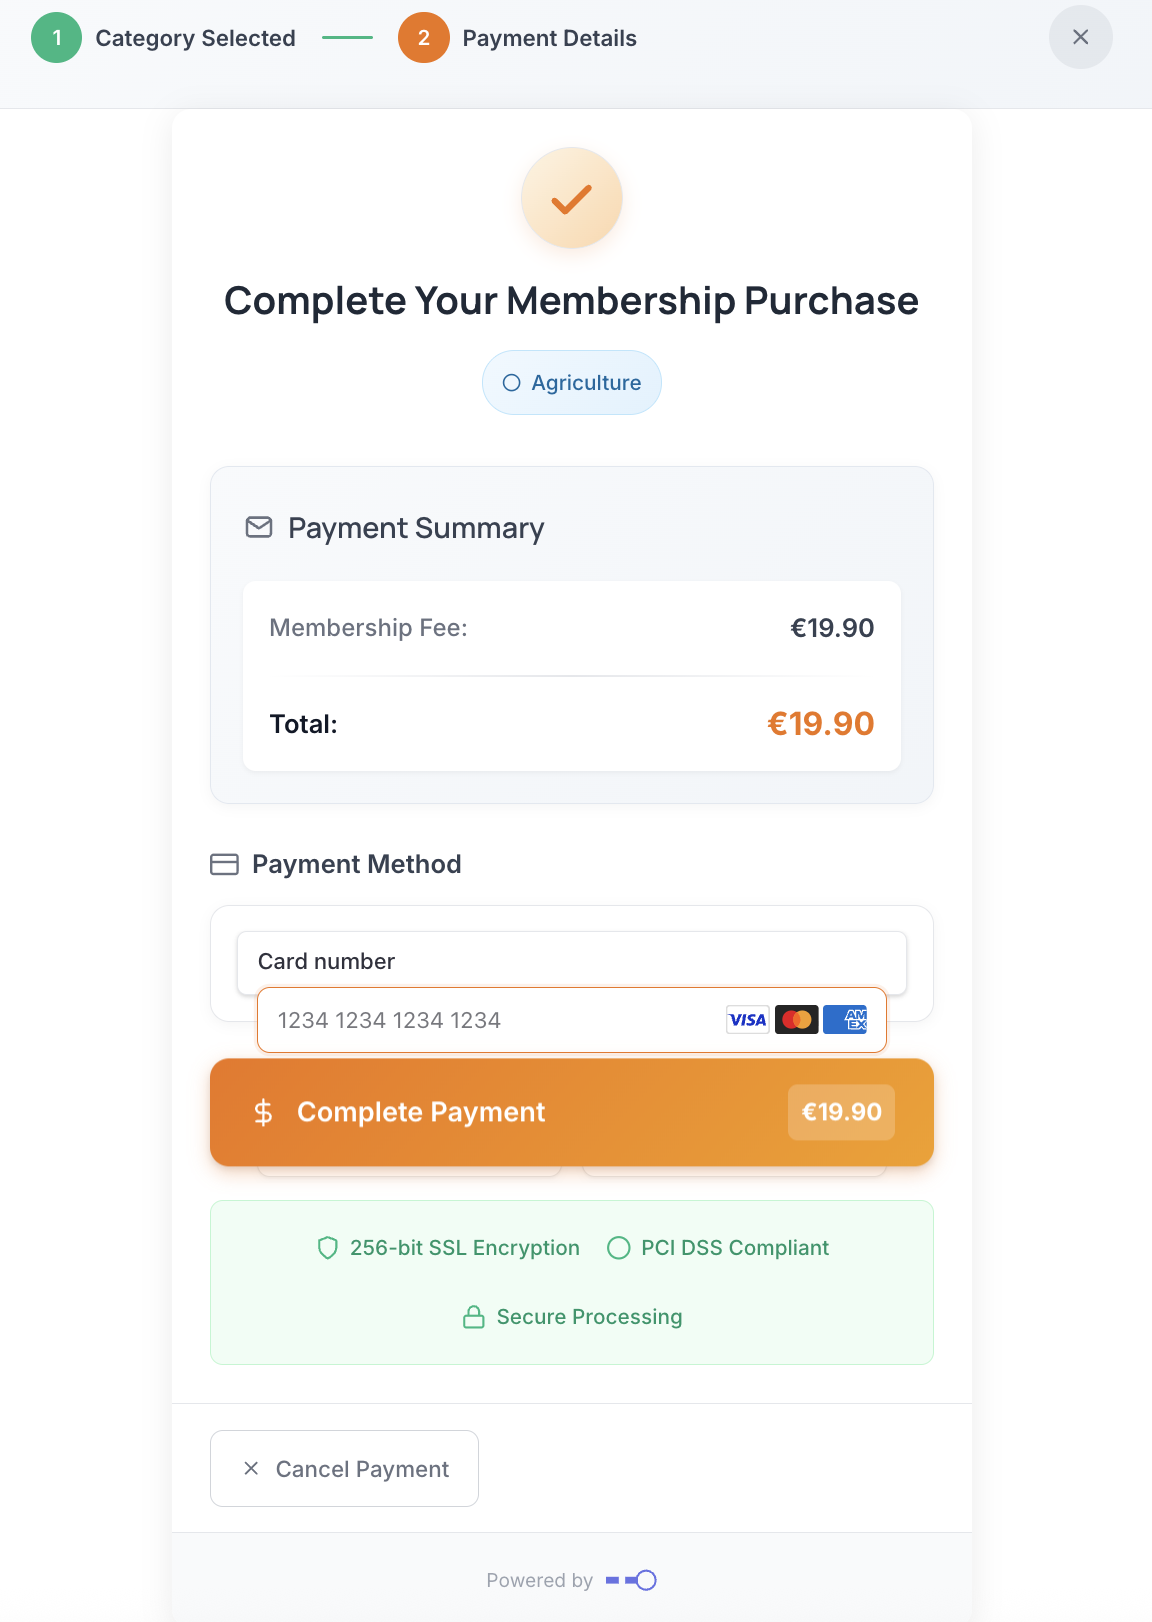The width and height of the screenshot is (1152, 1622).
Task: Click the €19.90 badge on payment button
Action: 841,1112
